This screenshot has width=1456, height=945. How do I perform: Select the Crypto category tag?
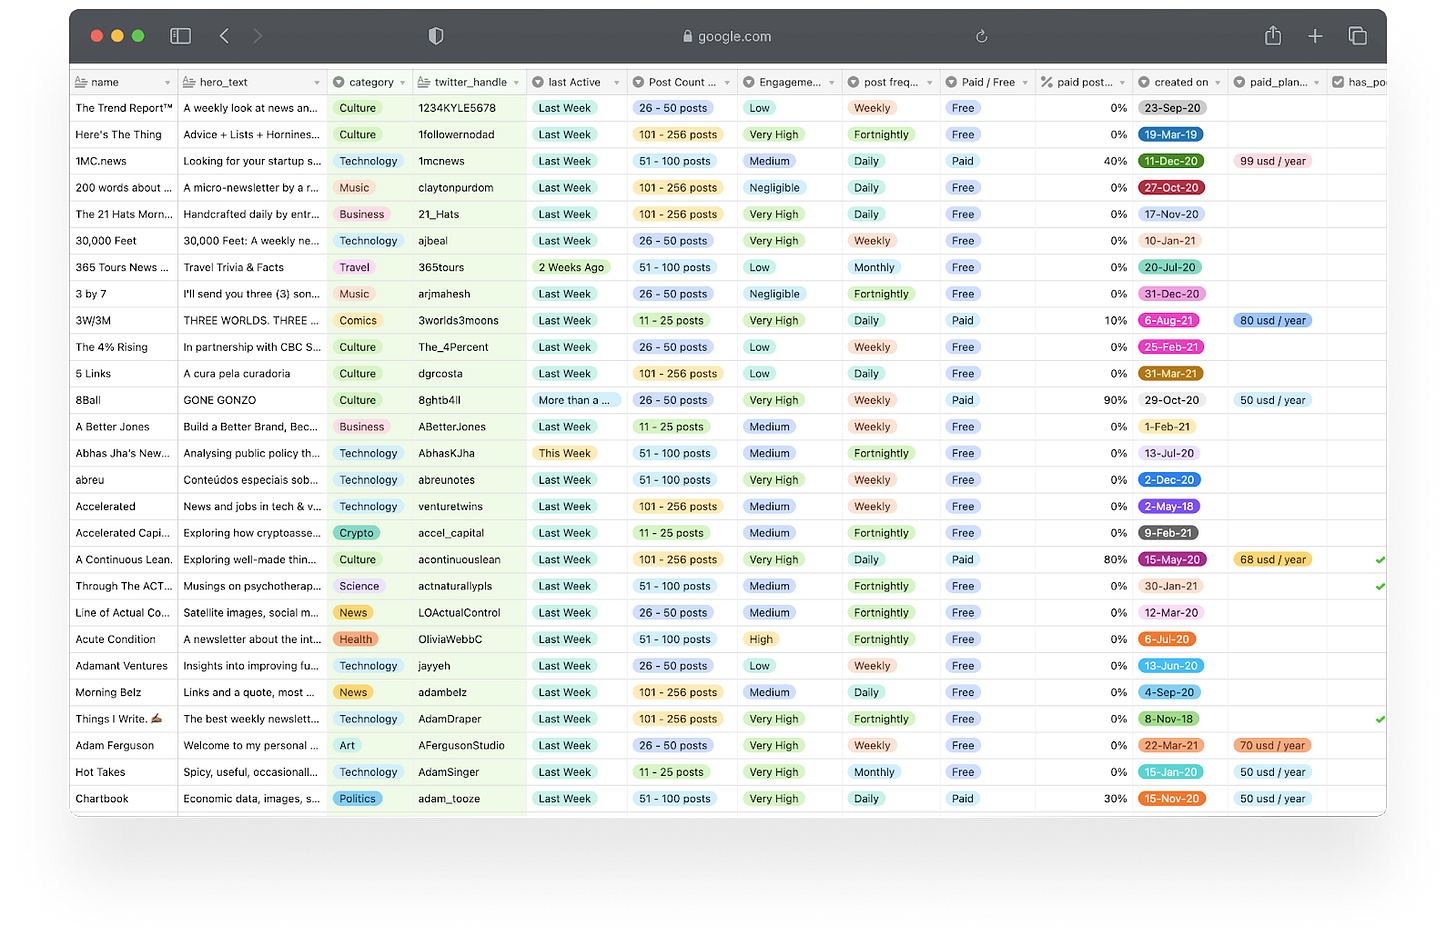click(x=356, y=533)
